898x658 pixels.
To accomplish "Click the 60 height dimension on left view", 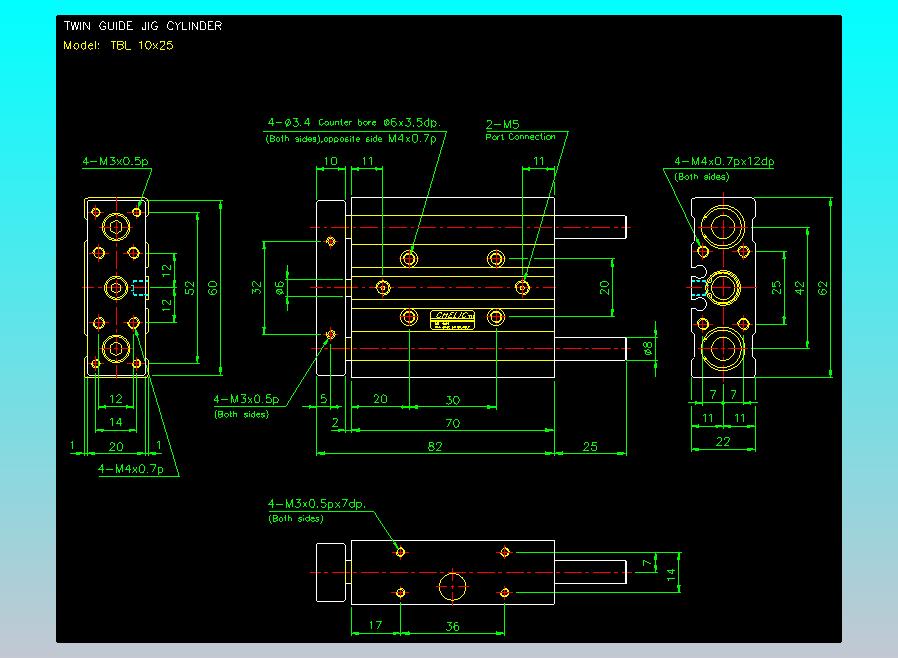I will pos(212,287).
